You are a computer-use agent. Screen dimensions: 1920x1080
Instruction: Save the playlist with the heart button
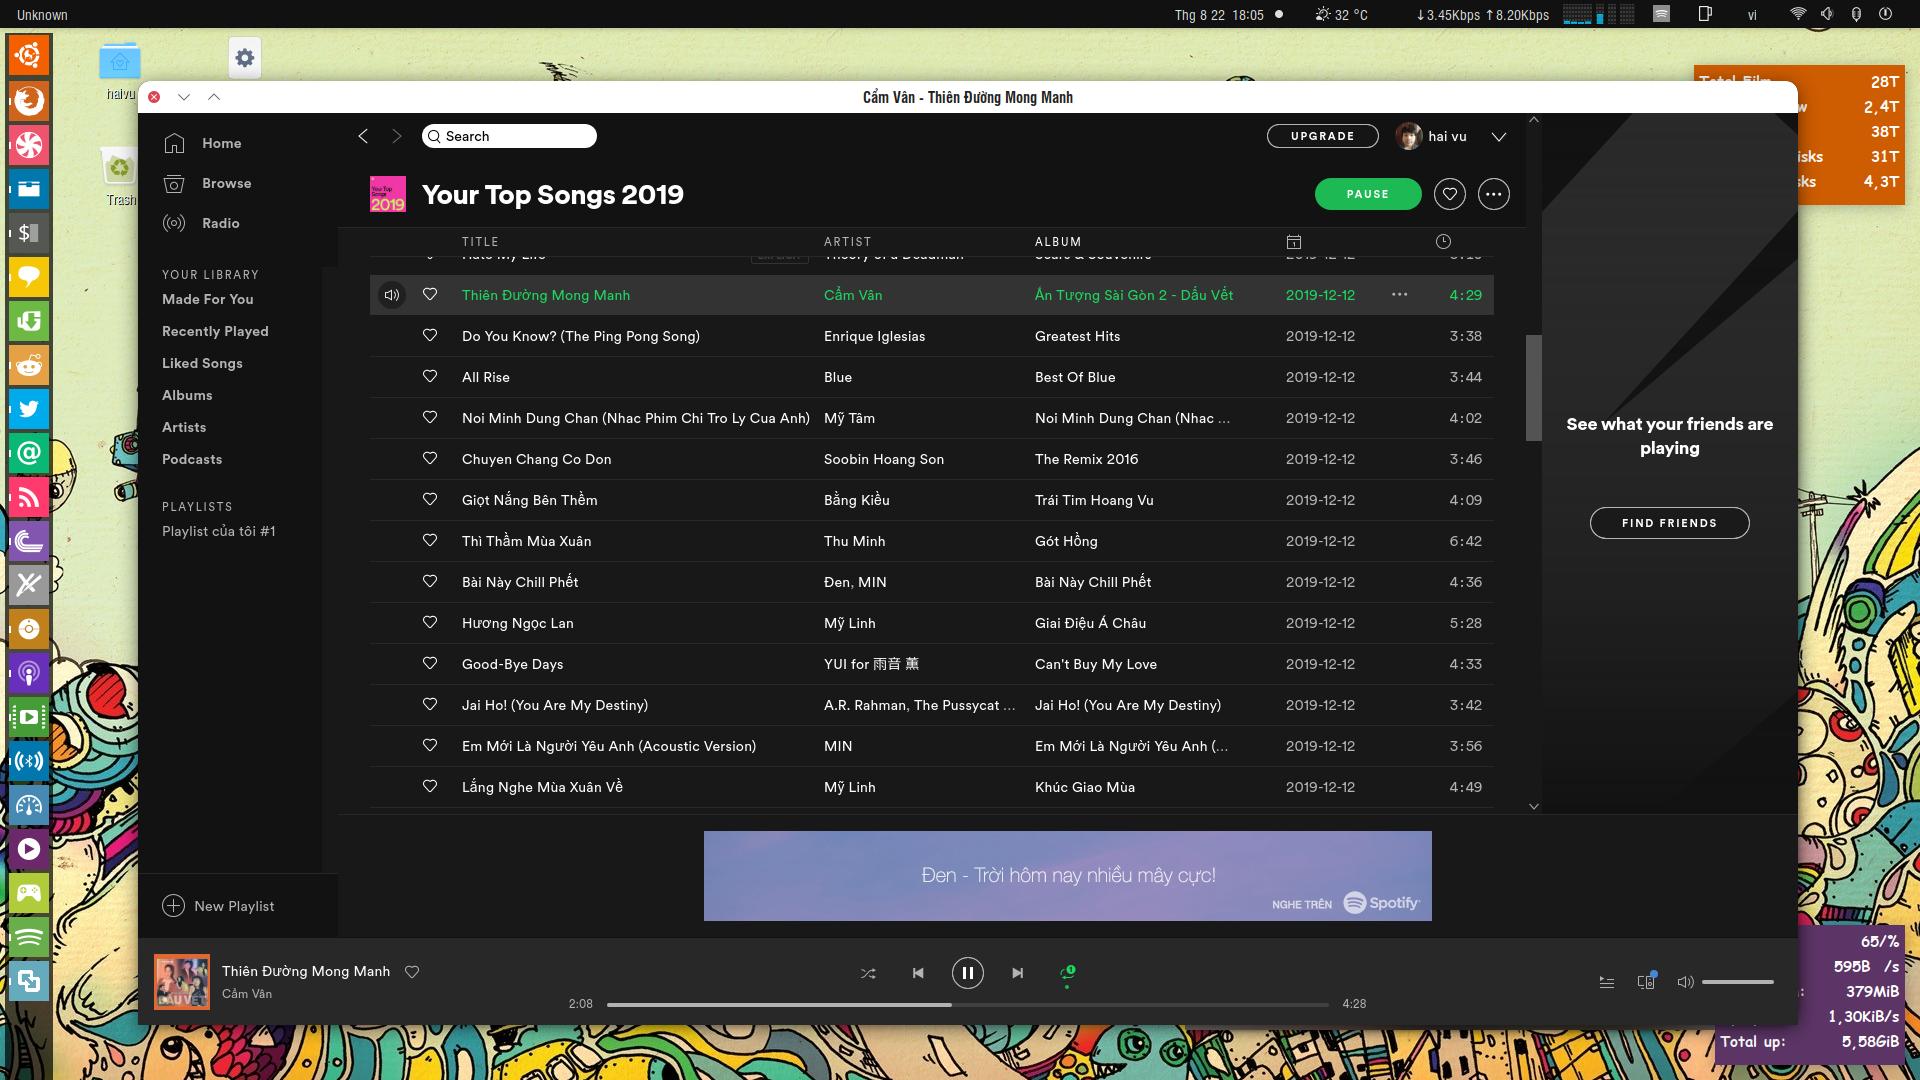click(1450, 194)
